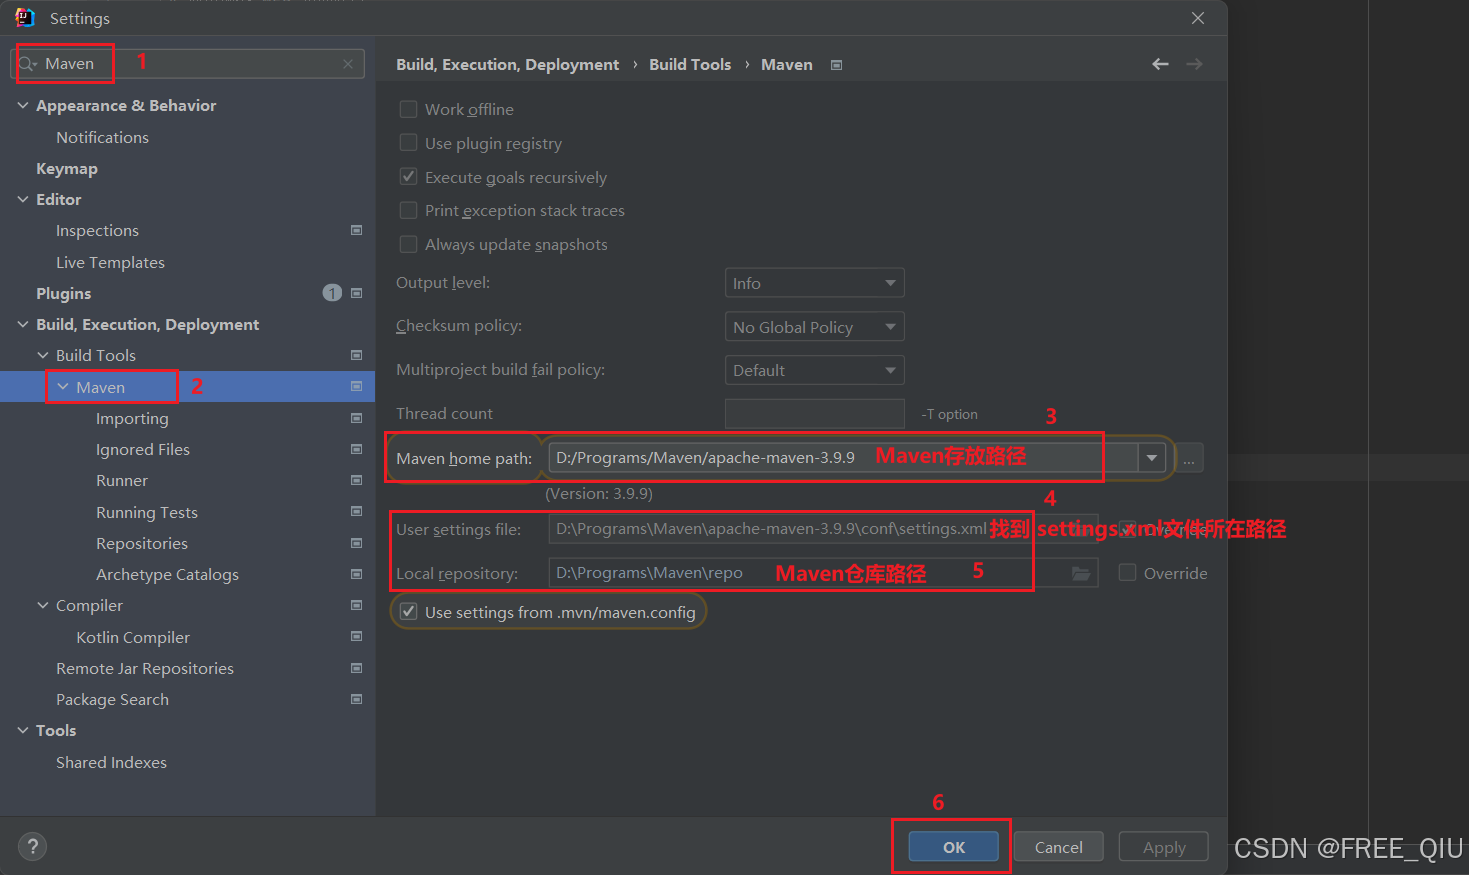Toggle Override for Local repository
The height and width of the screenshot is (875, 1469).
click(1127, 573)
